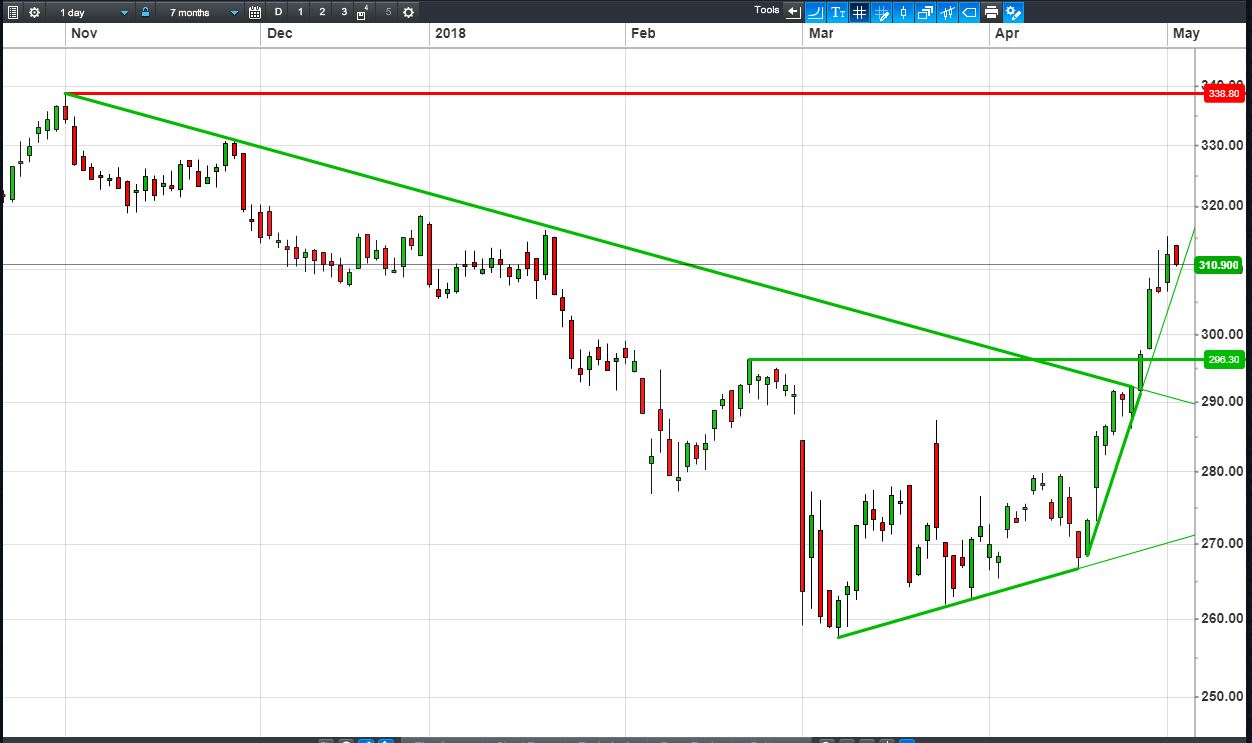Click the Nov date axis label
This screenshot has width=1252, height=743.
[x=84, y=33]
